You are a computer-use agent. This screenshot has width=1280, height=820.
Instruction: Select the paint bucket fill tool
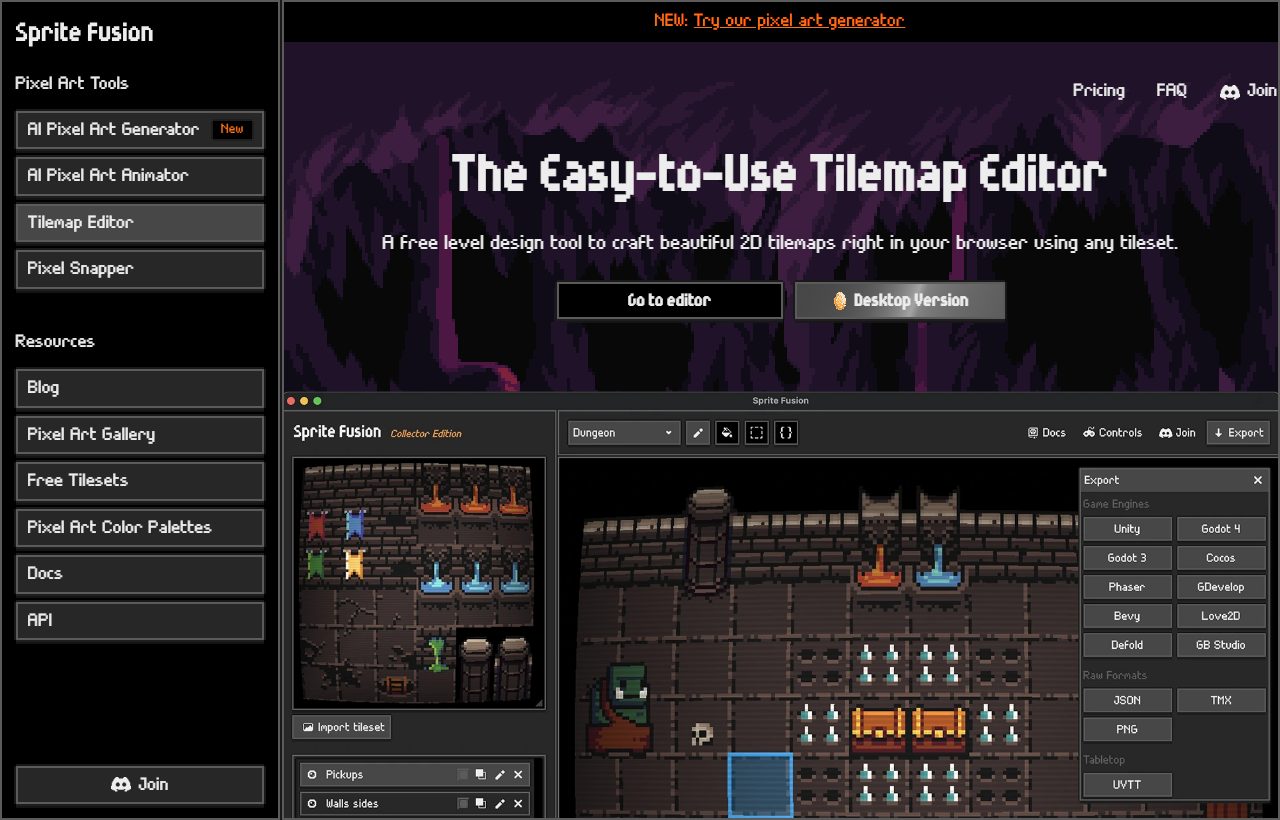tap(728, 433)
